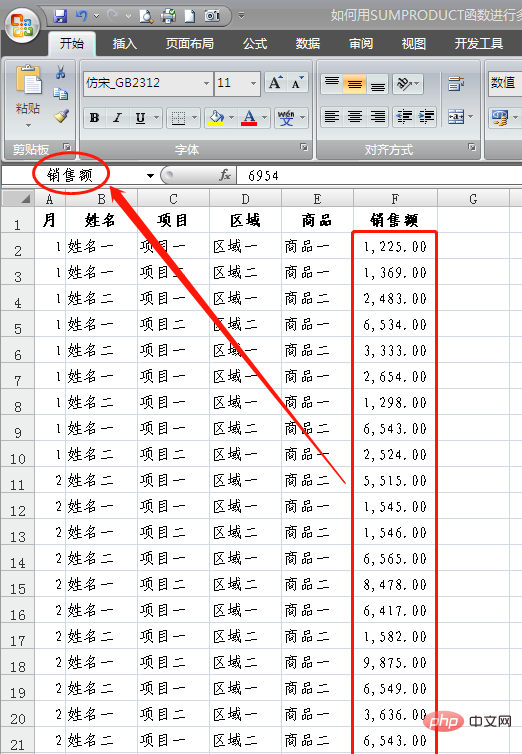522x754 pixels.
Task: Decrease the cell indent
Action: (404, 116)
